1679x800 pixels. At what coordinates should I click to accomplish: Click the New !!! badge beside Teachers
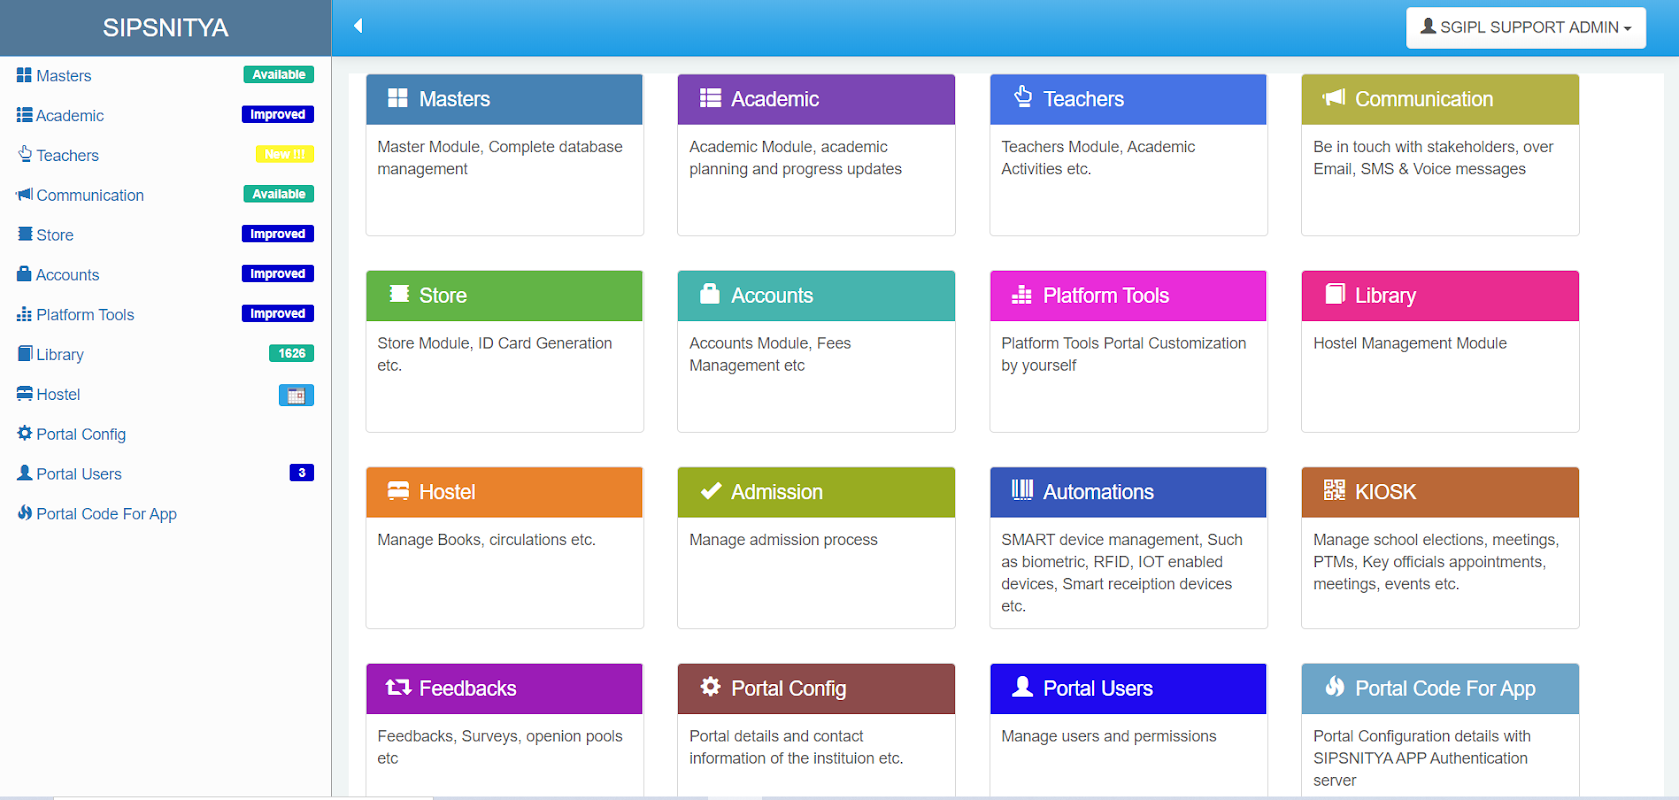pos(285,154)
